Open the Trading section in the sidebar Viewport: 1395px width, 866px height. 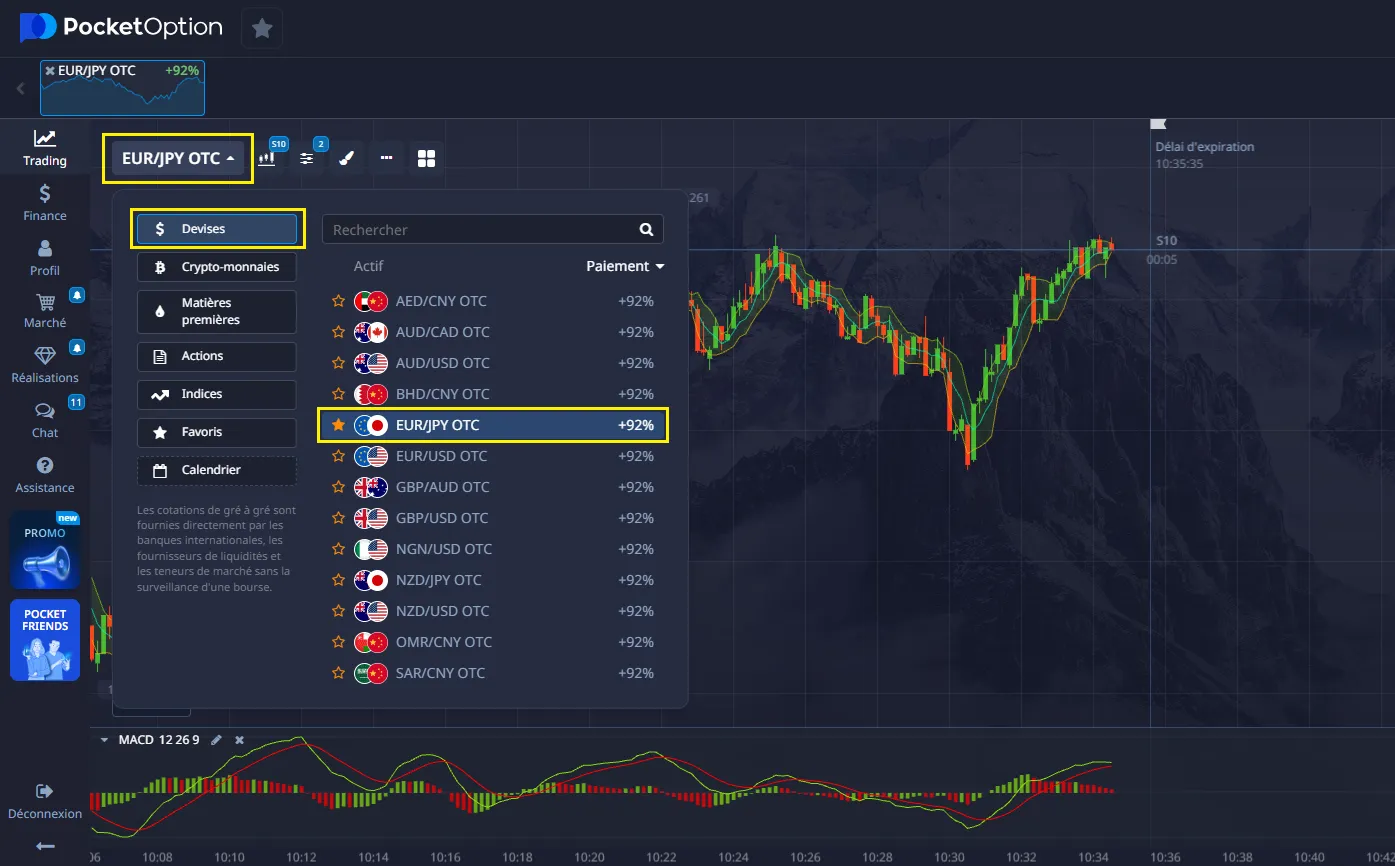pos(45,148)
